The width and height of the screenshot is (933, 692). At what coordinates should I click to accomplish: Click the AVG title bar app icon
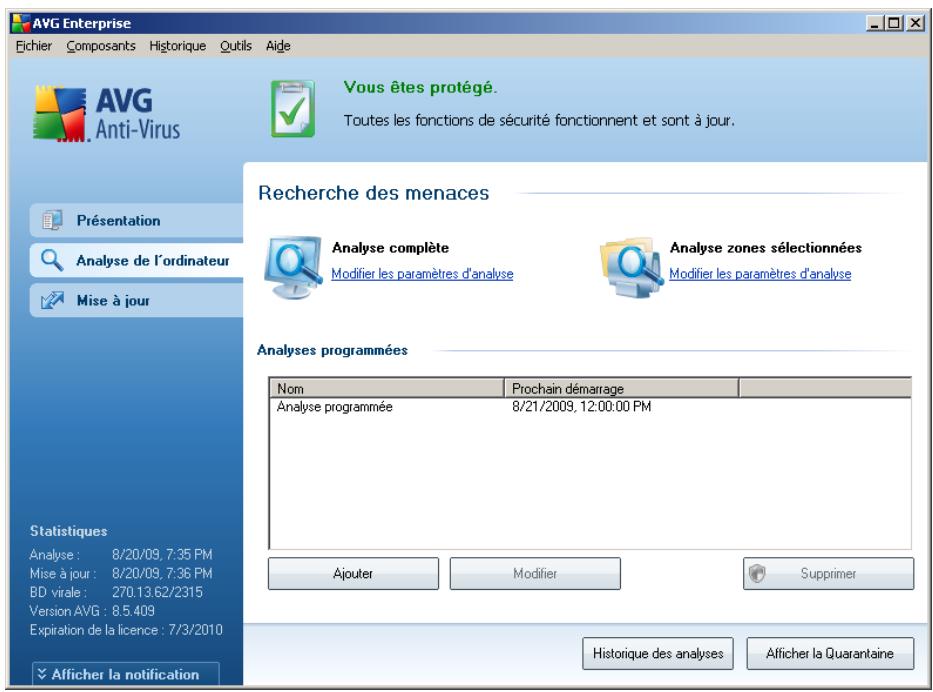click(x=21, y=23)
